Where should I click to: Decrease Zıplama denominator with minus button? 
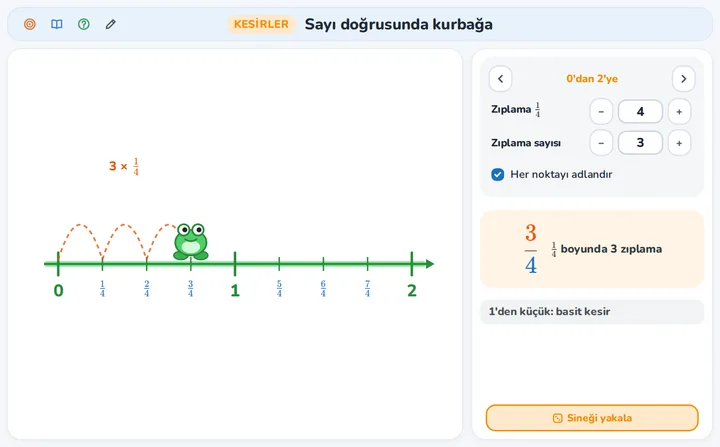(601, 112)
